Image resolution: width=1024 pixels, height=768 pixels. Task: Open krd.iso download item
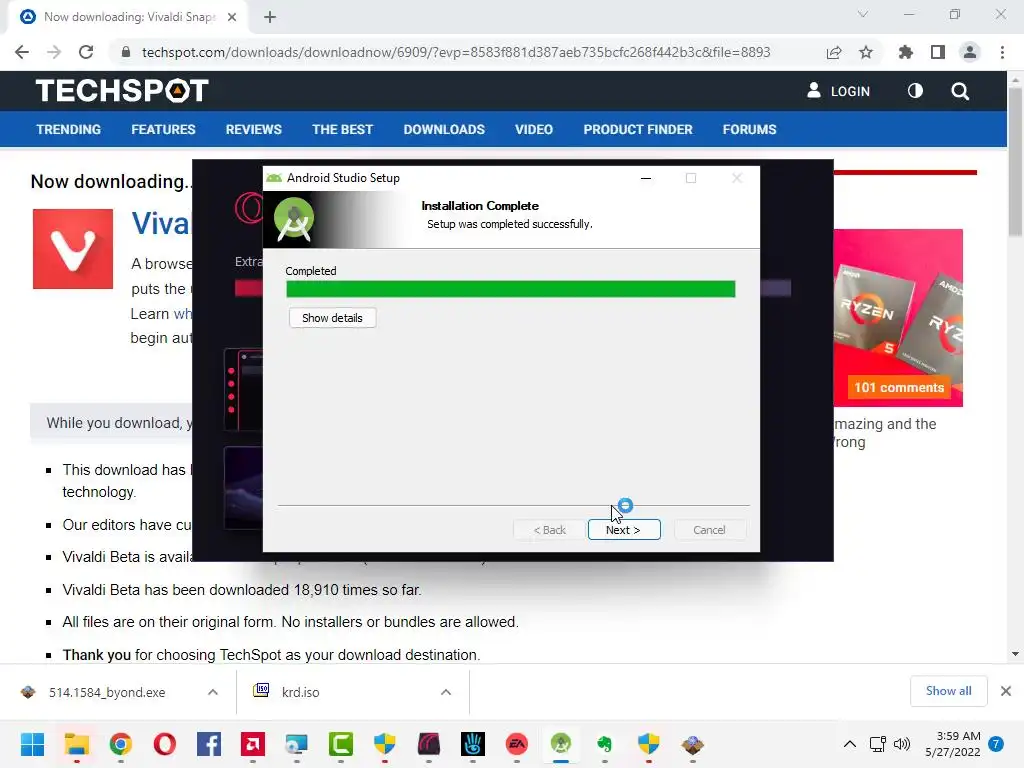coord(300,692)
